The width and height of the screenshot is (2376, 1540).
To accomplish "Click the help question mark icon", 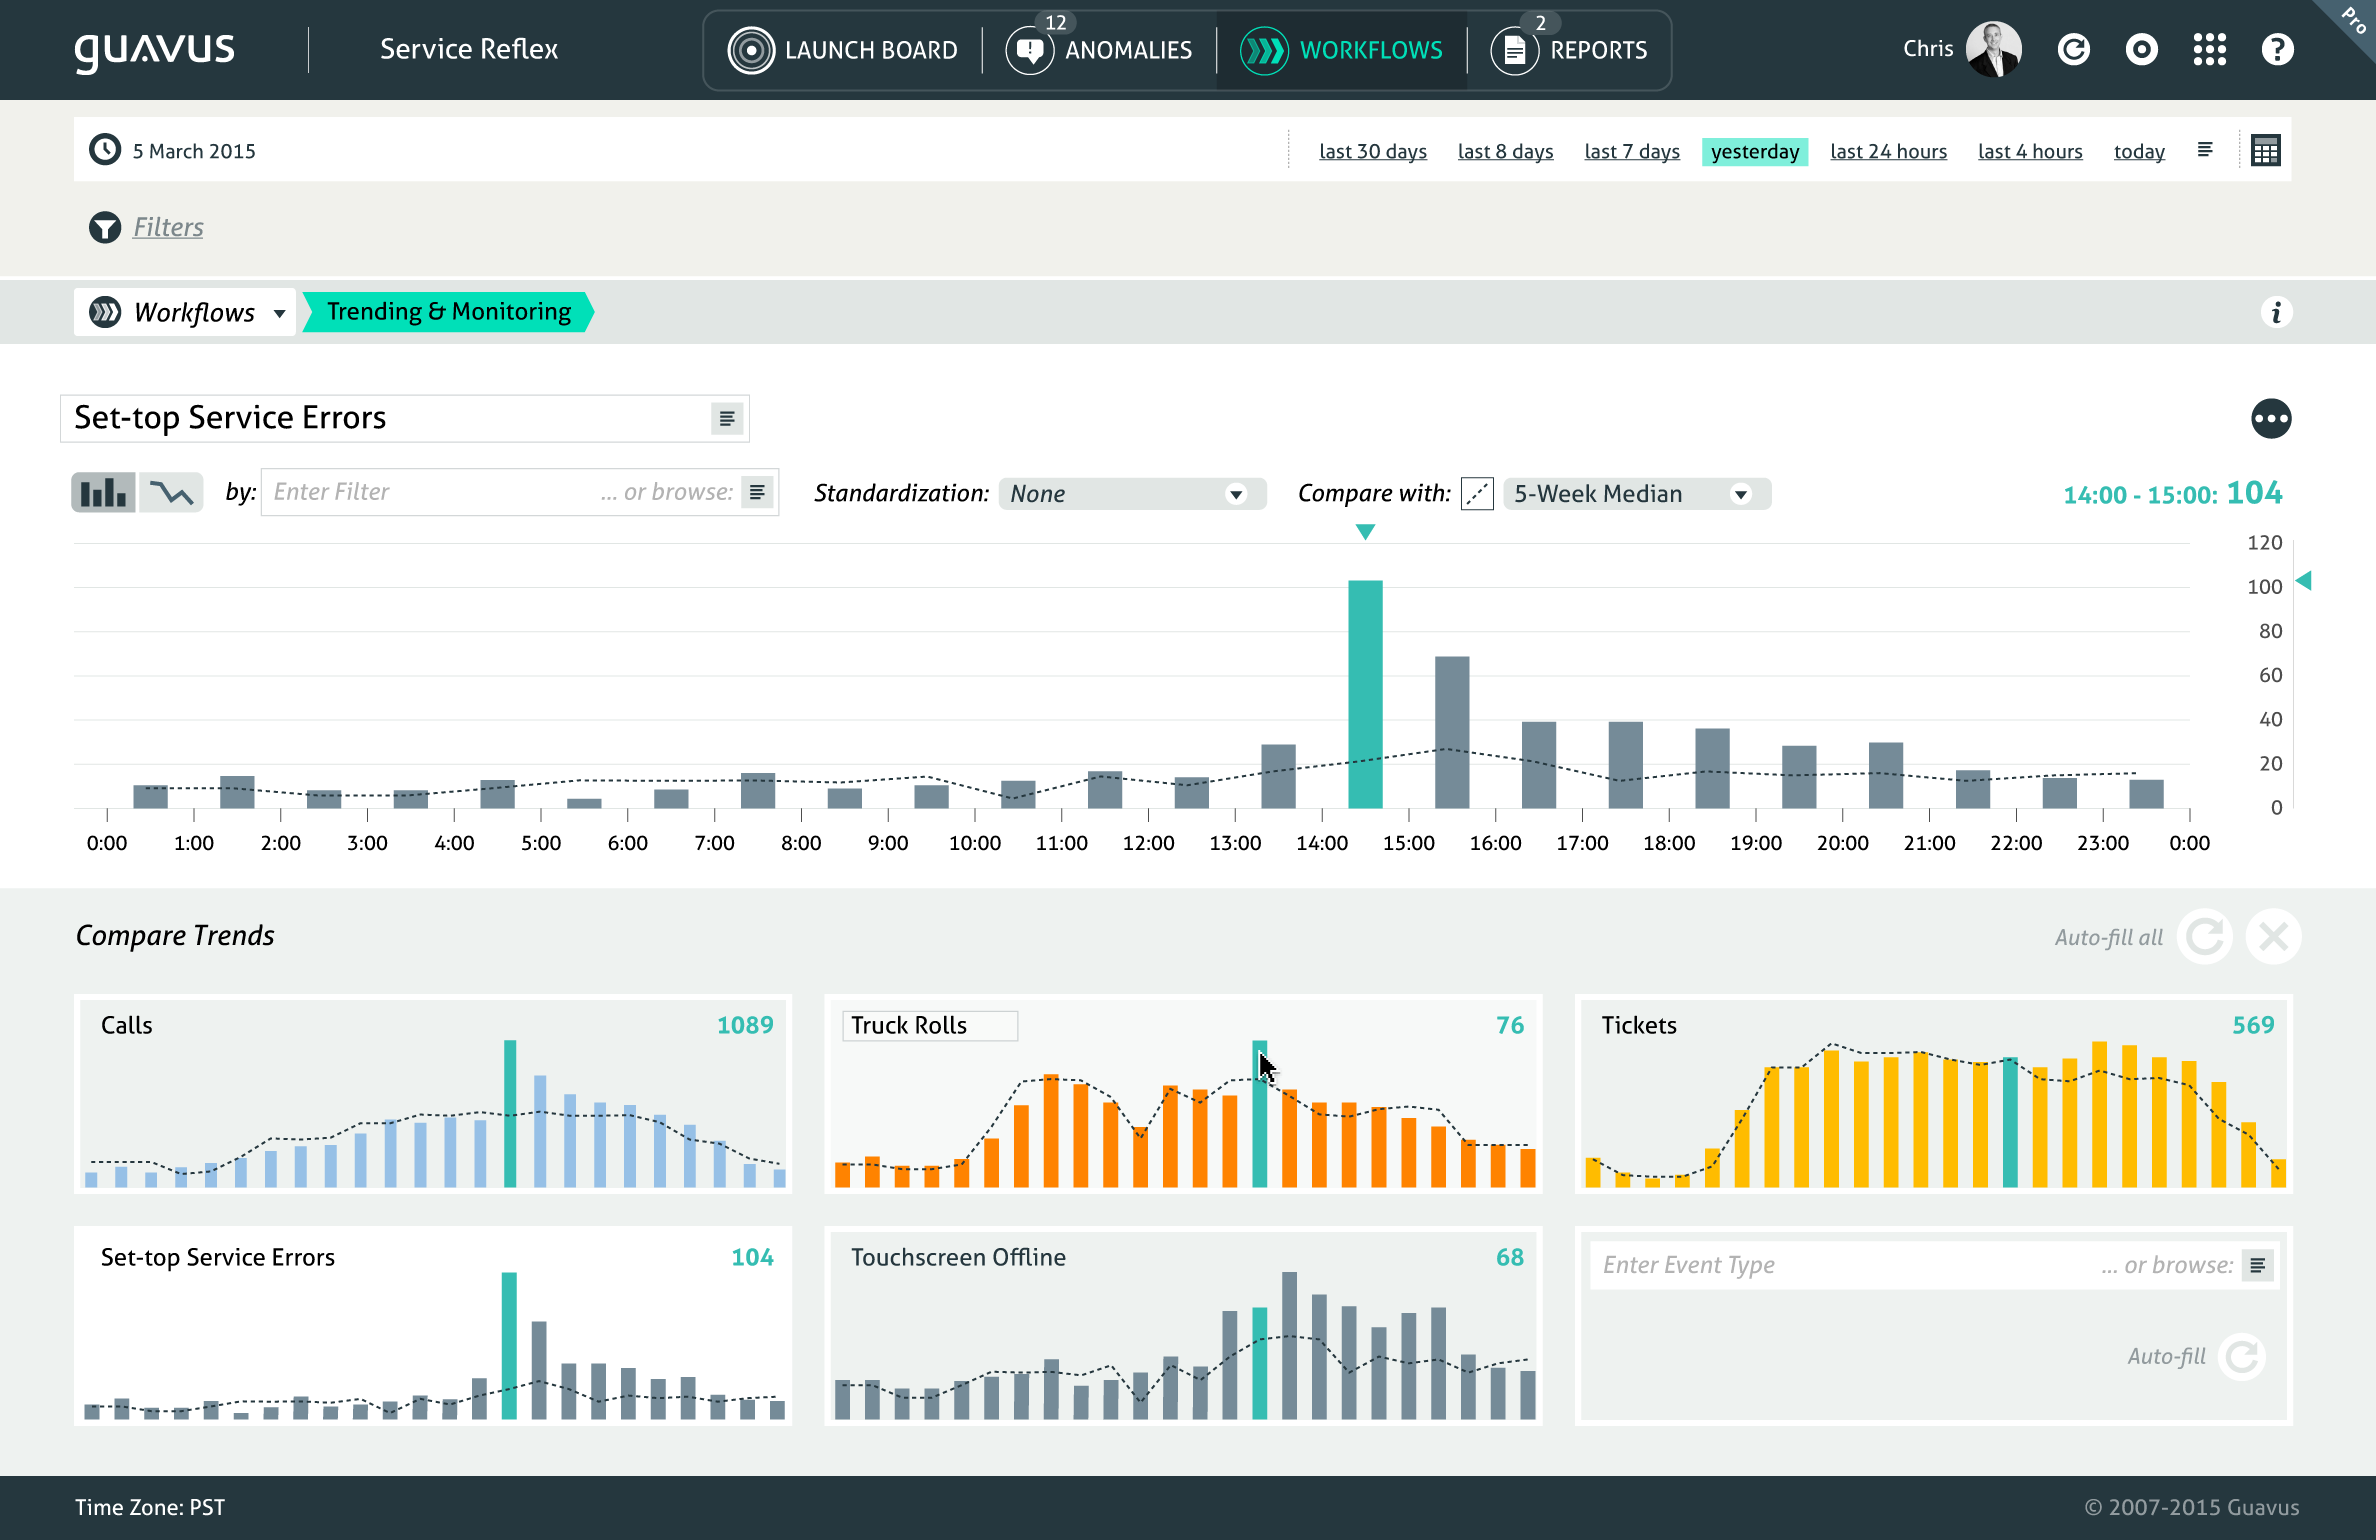I will 2277,49.
